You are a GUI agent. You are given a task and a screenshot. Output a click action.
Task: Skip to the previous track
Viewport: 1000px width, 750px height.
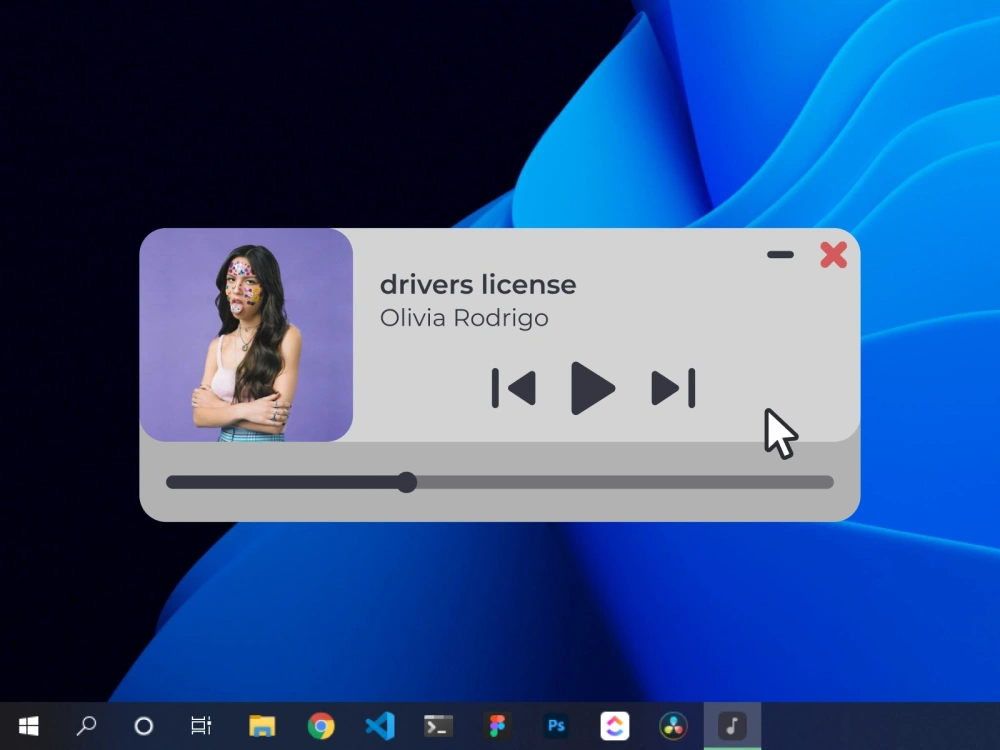pos(513,388)
